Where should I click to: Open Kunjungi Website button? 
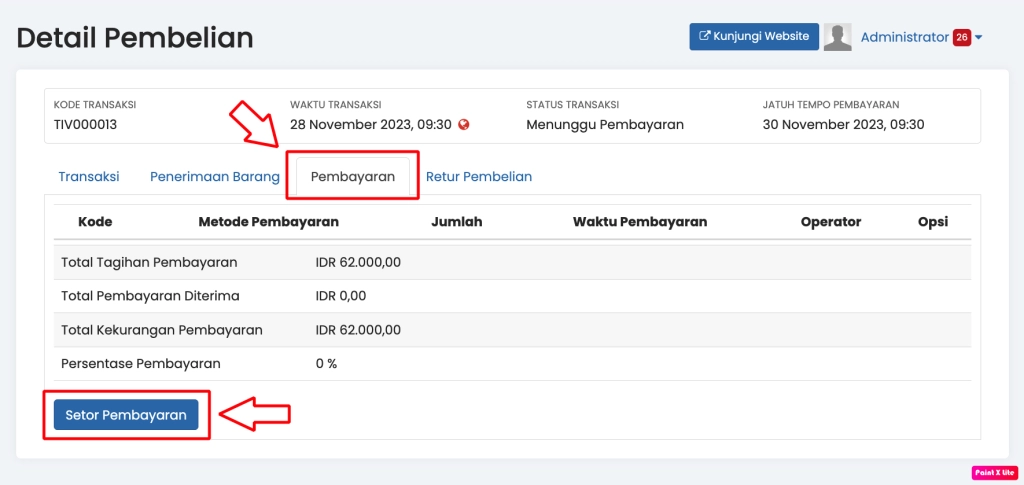(754, 37)
